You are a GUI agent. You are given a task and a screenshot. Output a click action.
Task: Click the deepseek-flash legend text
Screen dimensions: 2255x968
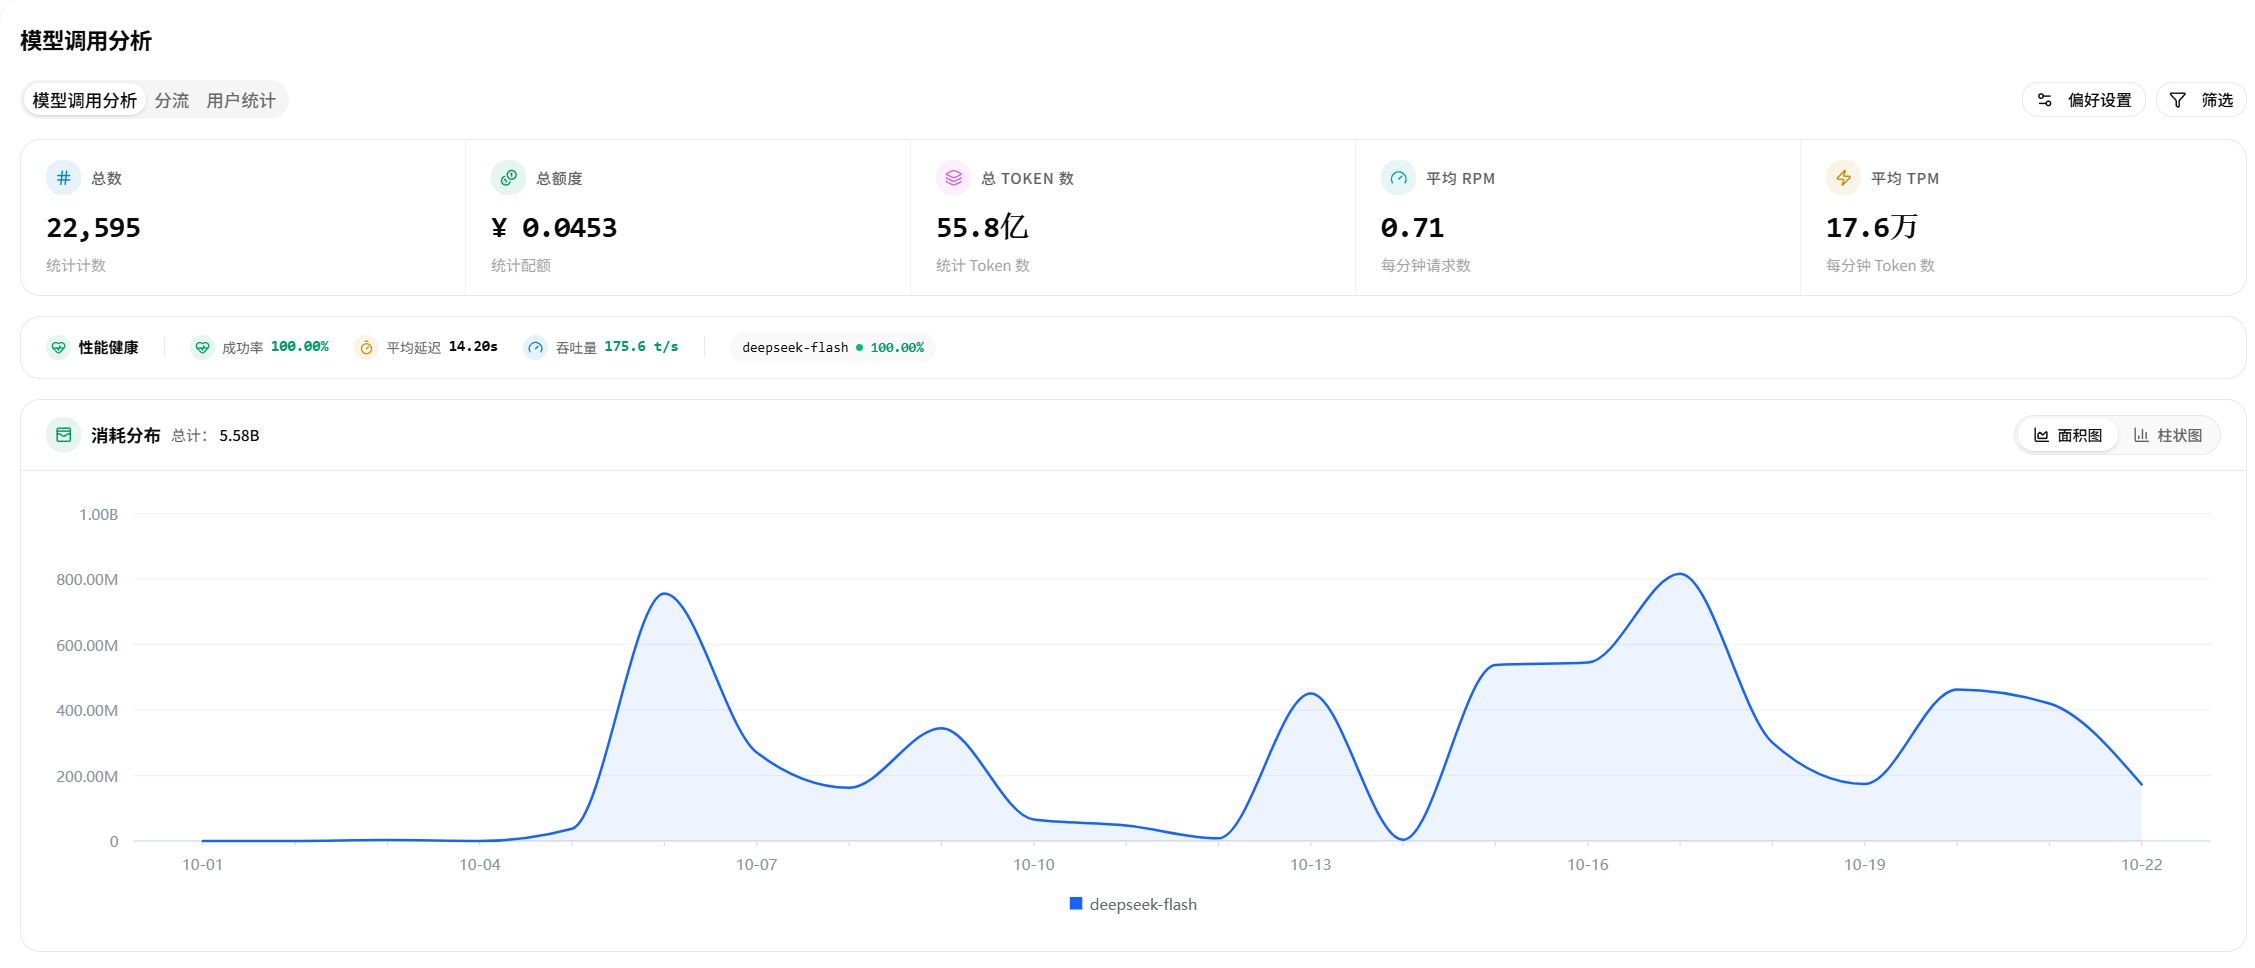click(x=1143, y=904)
